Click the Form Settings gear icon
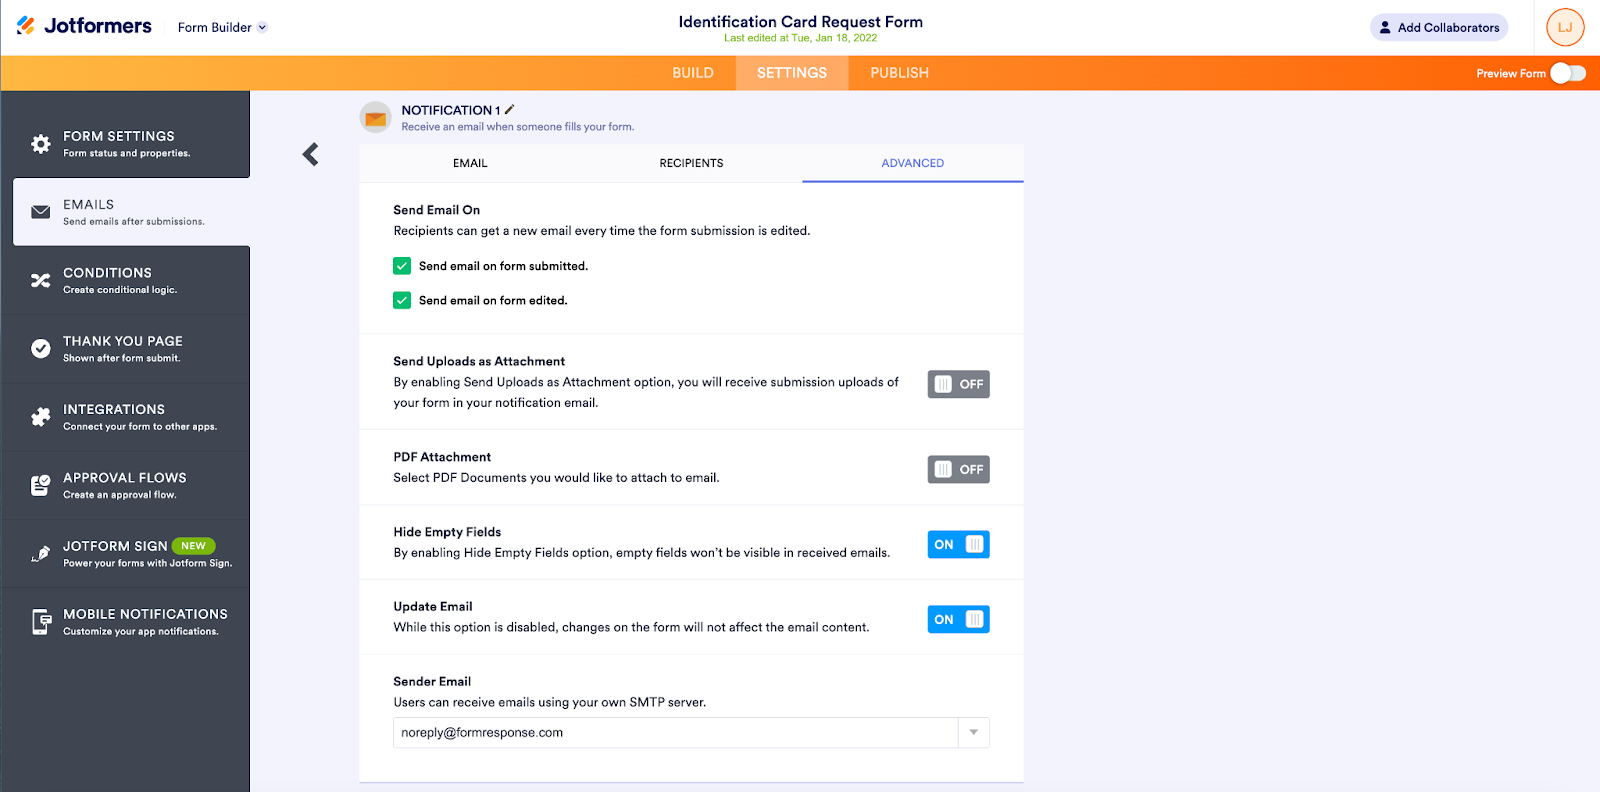 coord(41,144)
